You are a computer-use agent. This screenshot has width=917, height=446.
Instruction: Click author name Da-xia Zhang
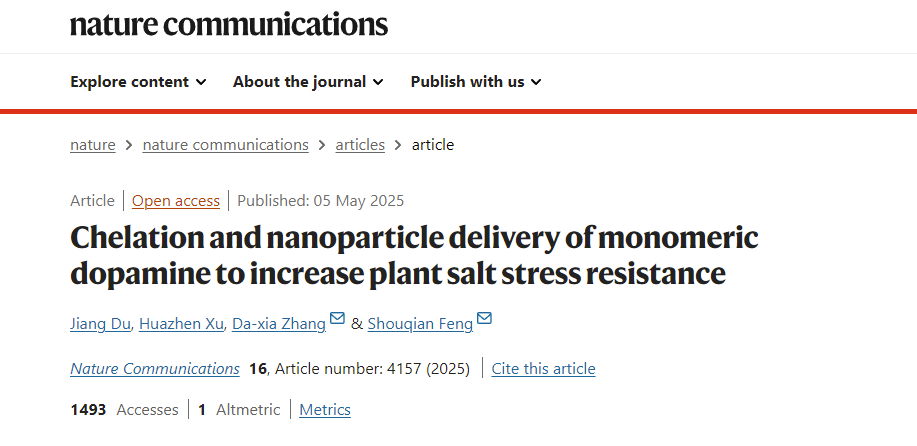tap(278, 323)
